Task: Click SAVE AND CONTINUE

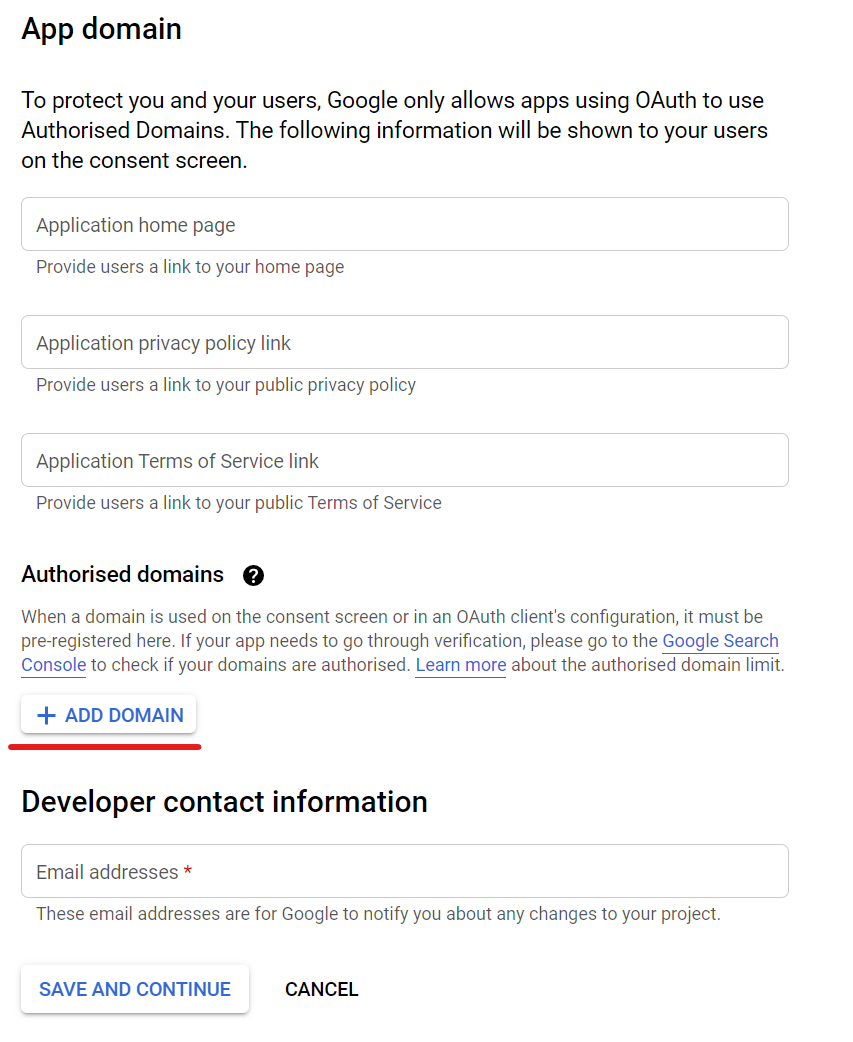Action: tap(134, 989)
